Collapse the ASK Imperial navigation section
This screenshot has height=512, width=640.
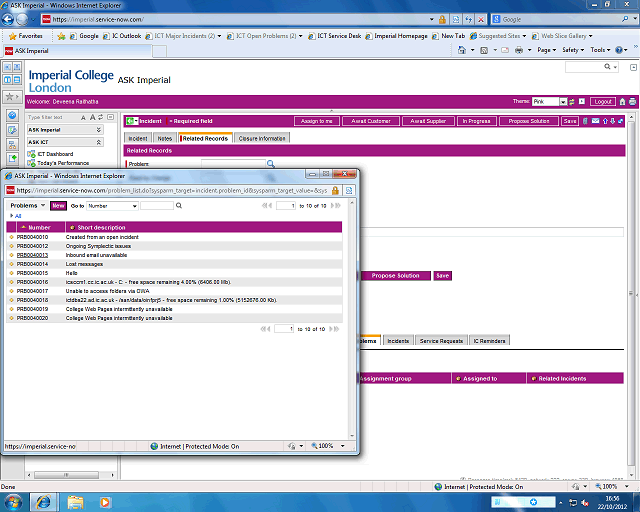pyautogui.click(x=98, y=130)
